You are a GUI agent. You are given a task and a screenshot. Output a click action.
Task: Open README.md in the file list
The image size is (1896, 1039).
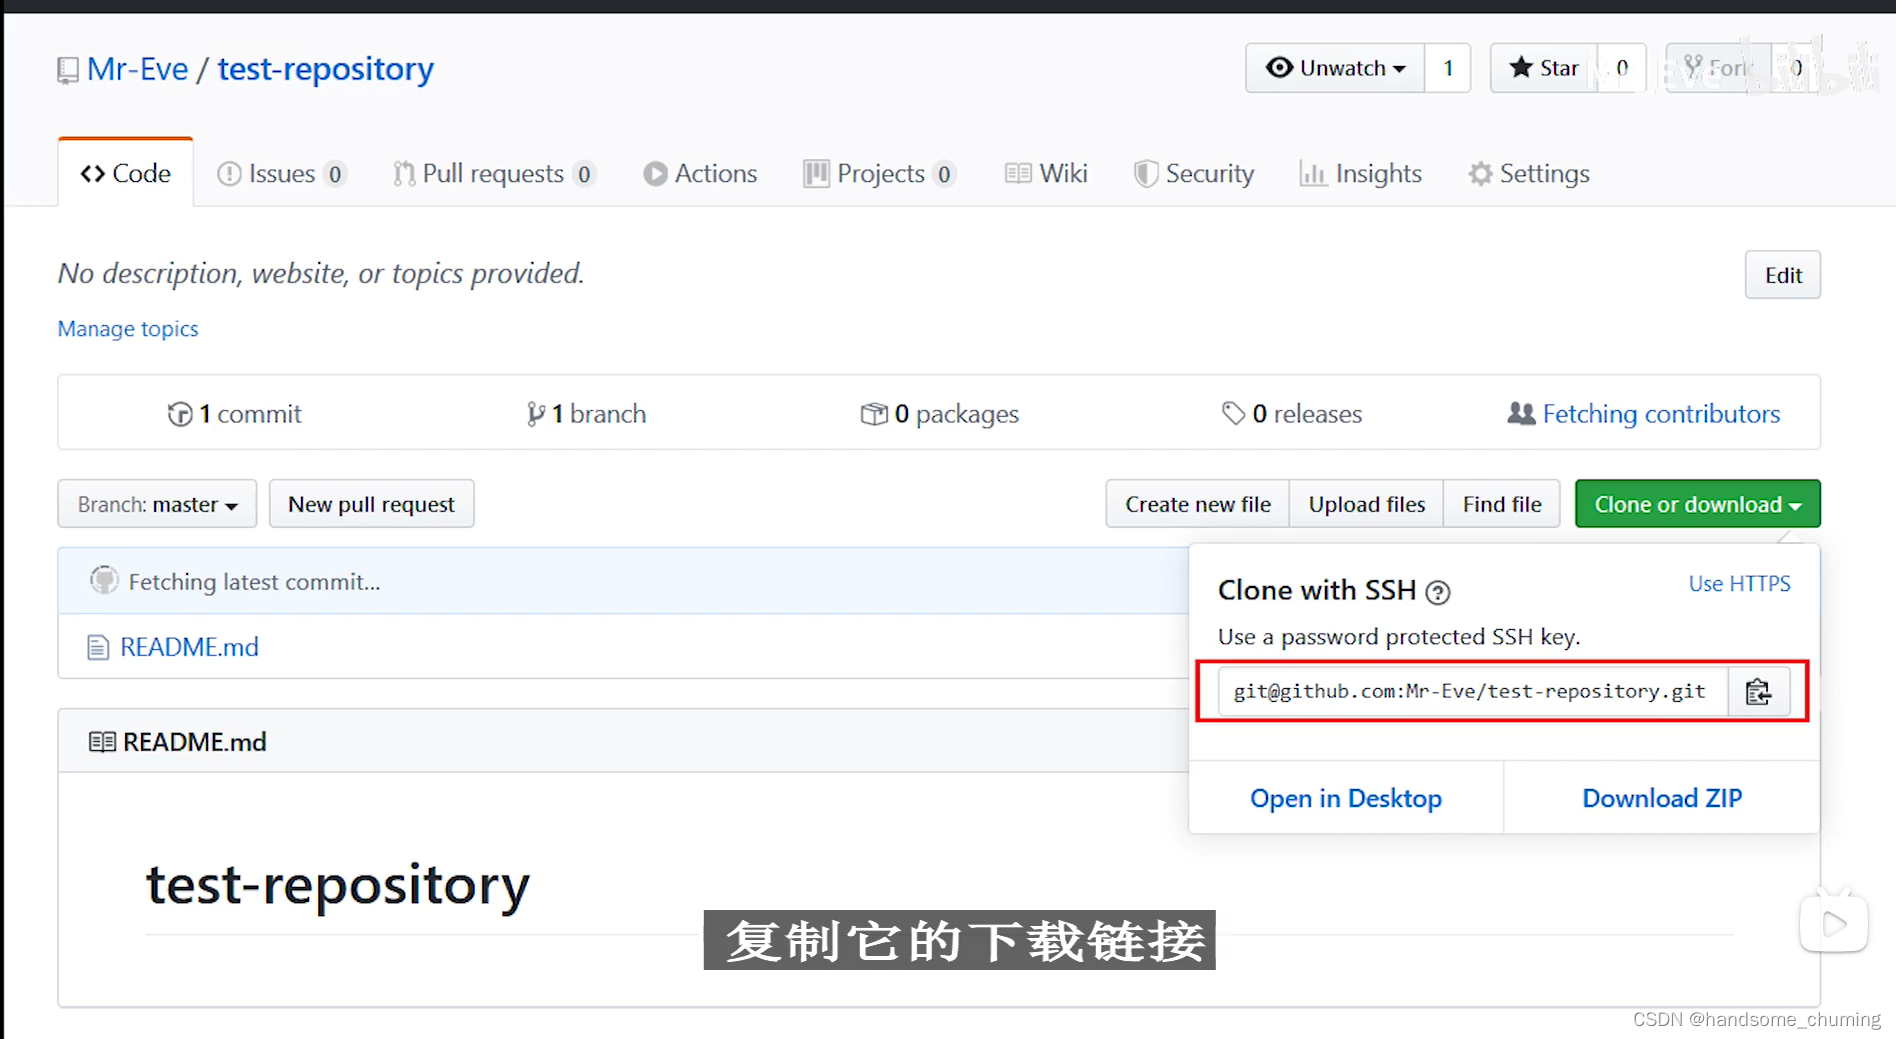(189, 647)
